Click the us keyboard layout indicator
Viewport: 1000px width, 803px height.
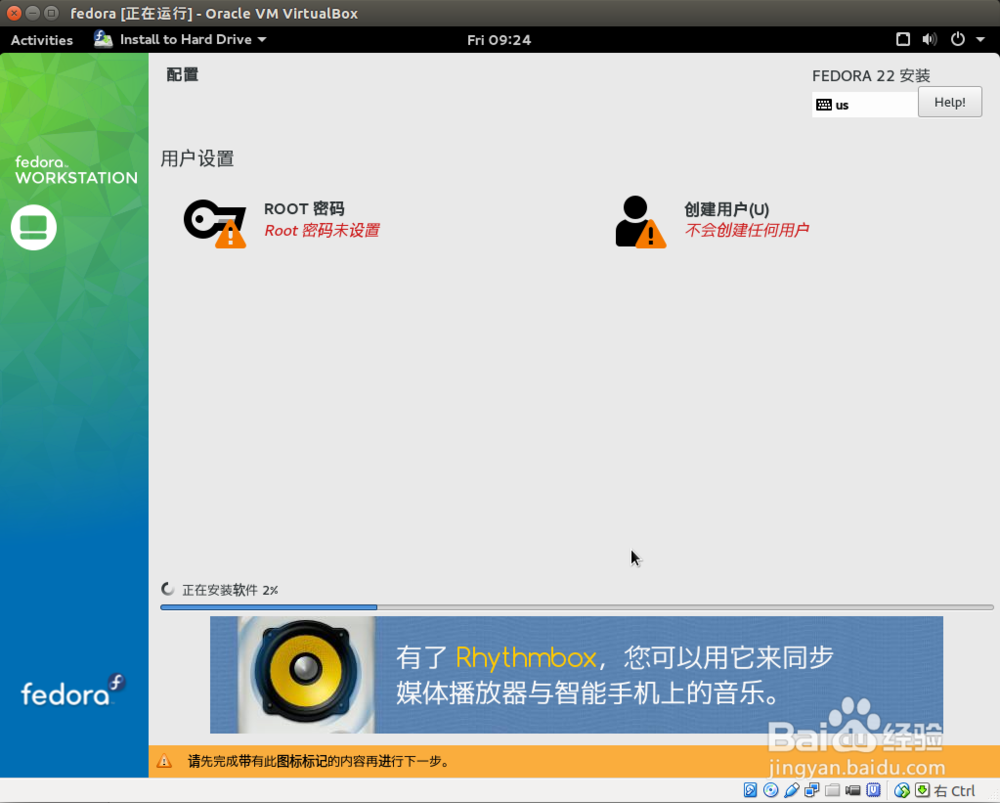click(x=864, y=105)
